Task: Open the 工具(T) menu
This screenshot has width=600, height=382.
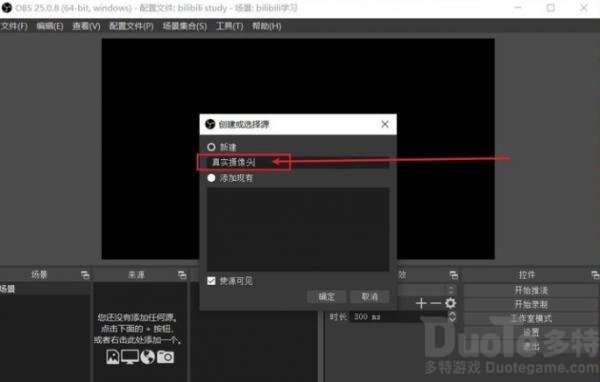Action: coord(229,26)
